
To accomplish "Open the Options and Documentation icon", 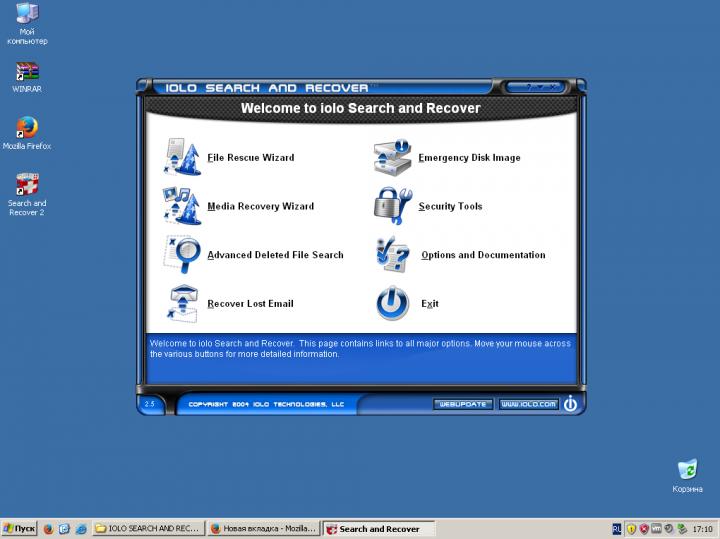I will [392, 255].
